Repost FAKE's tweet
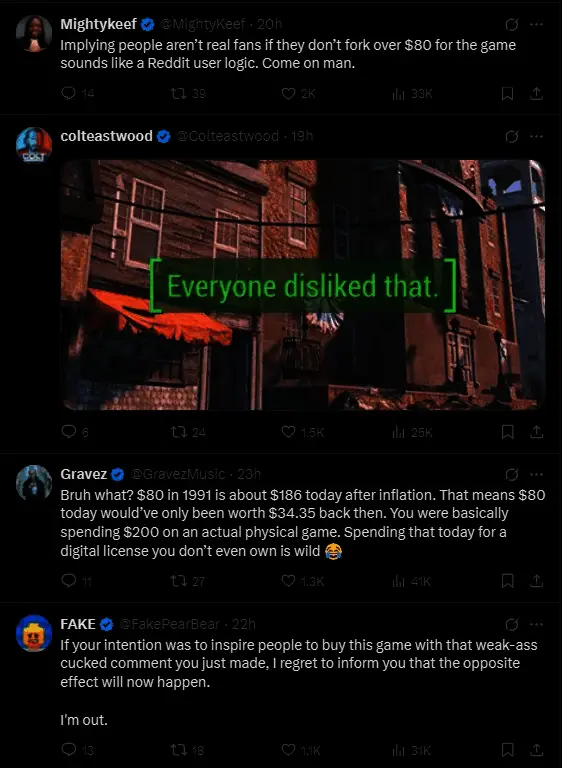 point(177,749)
